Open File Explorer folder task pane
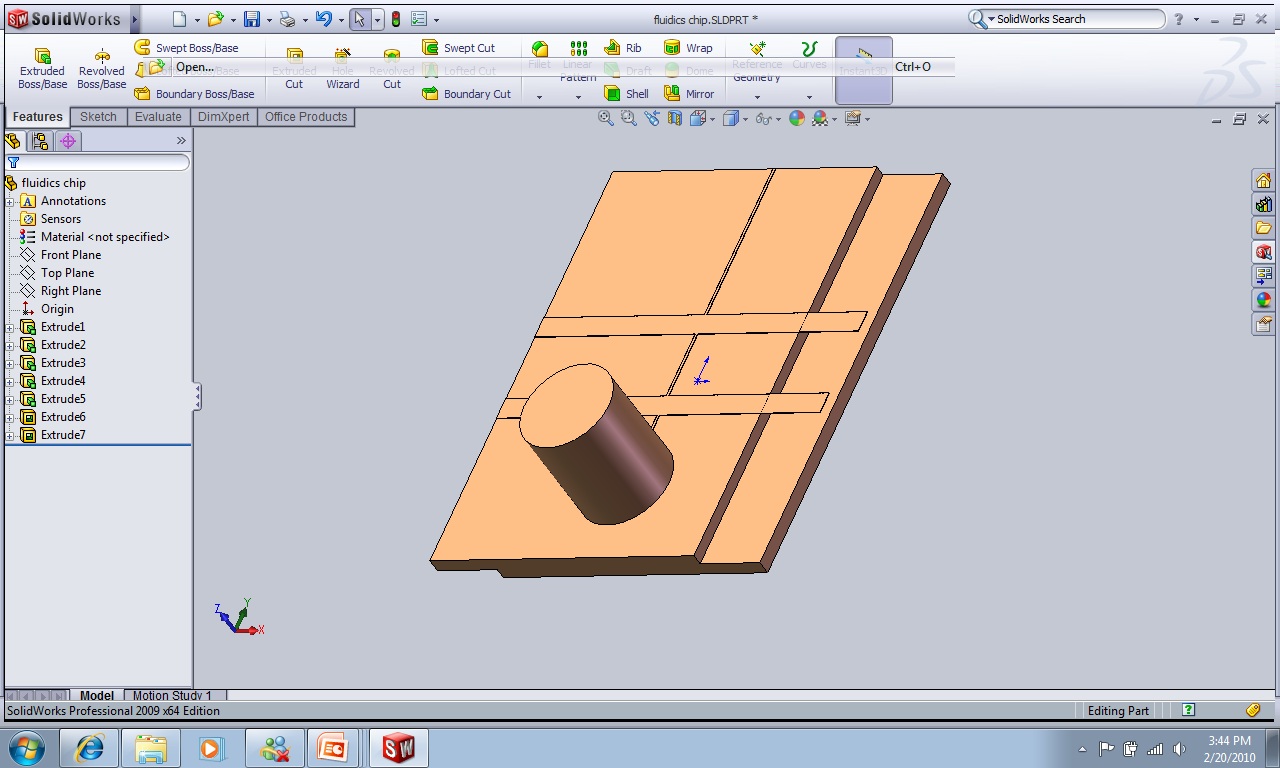1280x768 pixels. pos(1263,228)
